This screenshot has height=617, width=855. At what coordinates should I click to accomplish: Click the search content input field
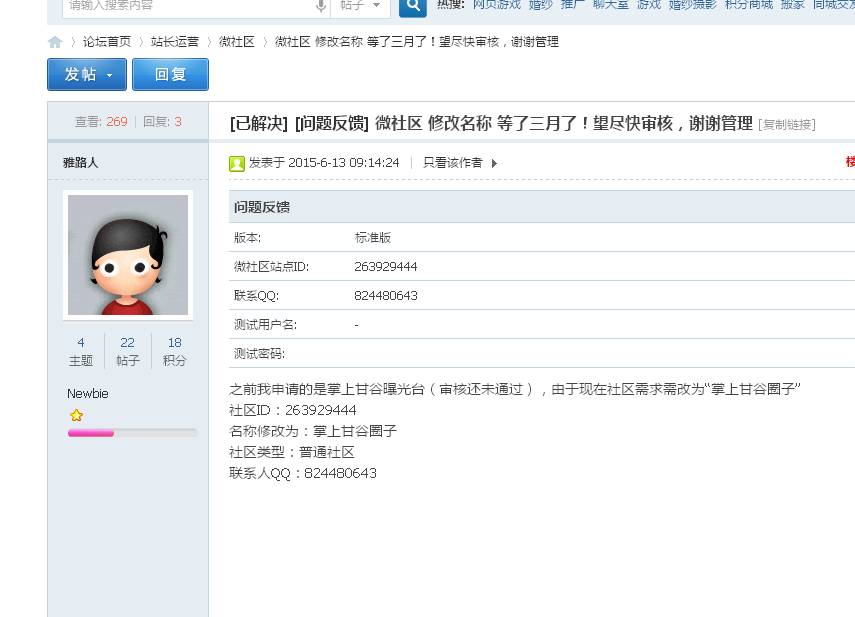(189, 6)
